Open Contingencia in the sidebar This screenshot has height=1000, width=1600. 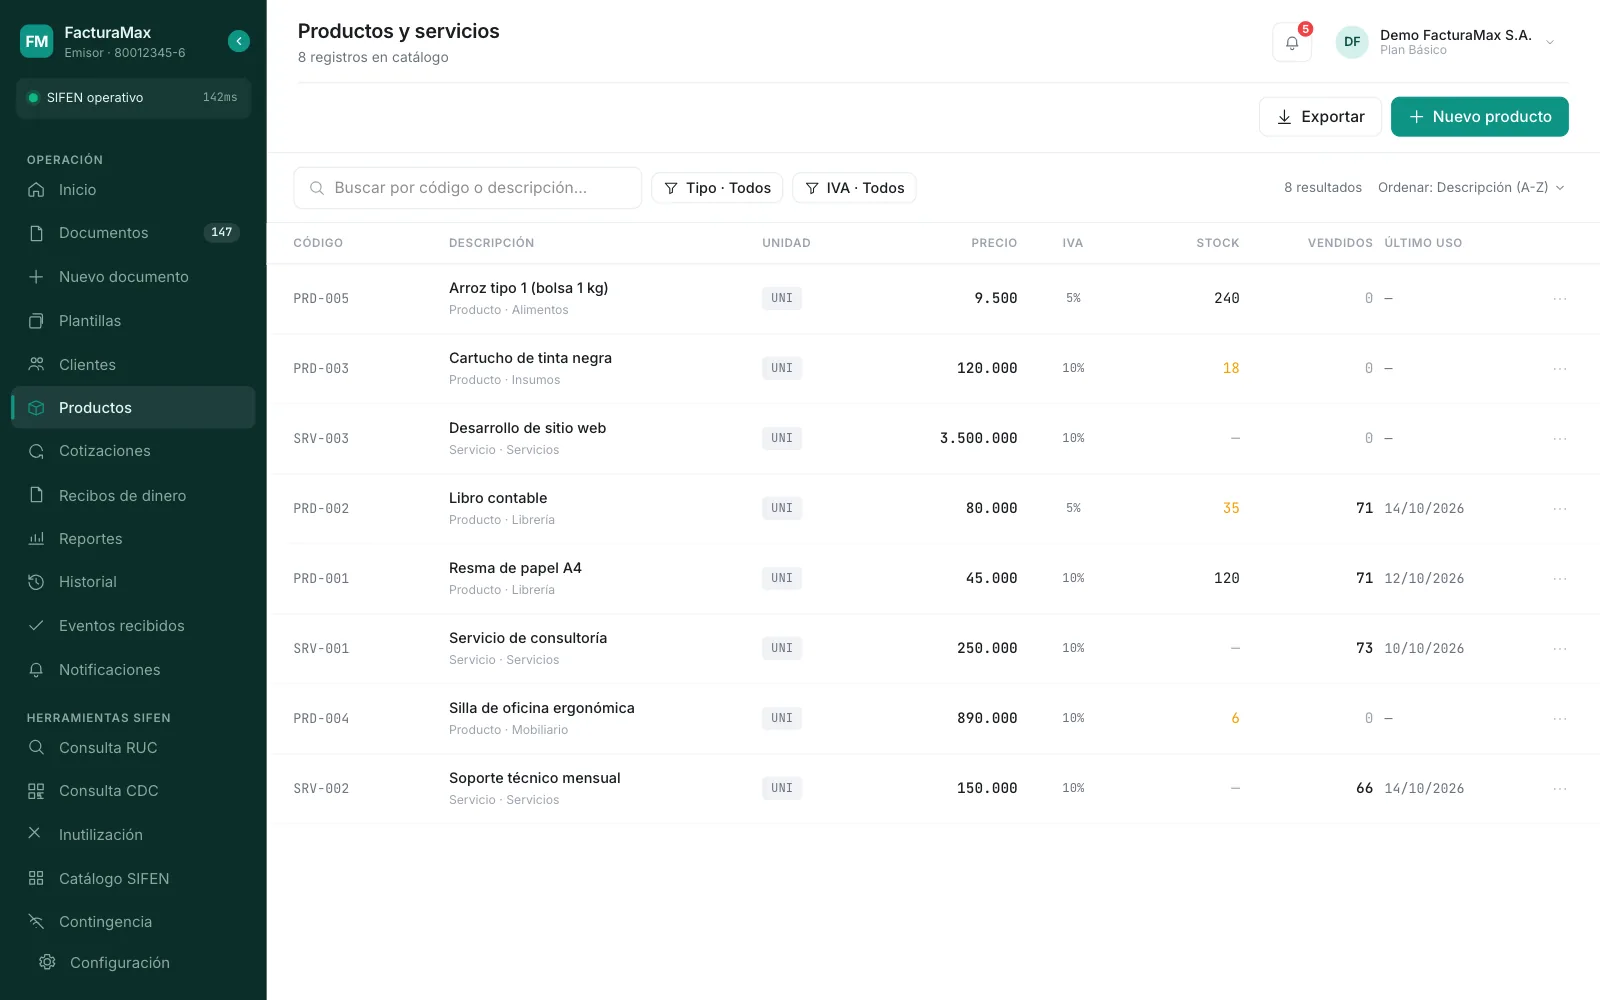click(133, 922)
